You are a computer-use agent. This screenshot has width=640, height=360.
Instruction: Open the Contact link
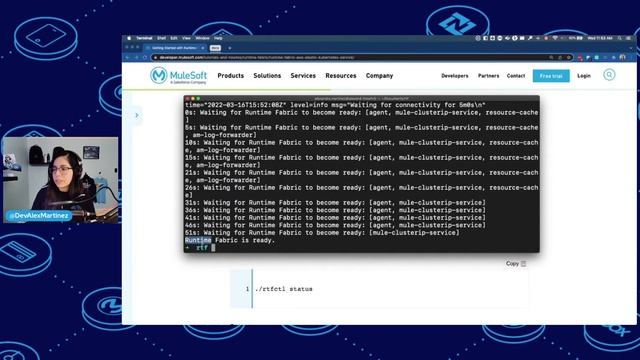pyautogui.click(x=516, y=76)
